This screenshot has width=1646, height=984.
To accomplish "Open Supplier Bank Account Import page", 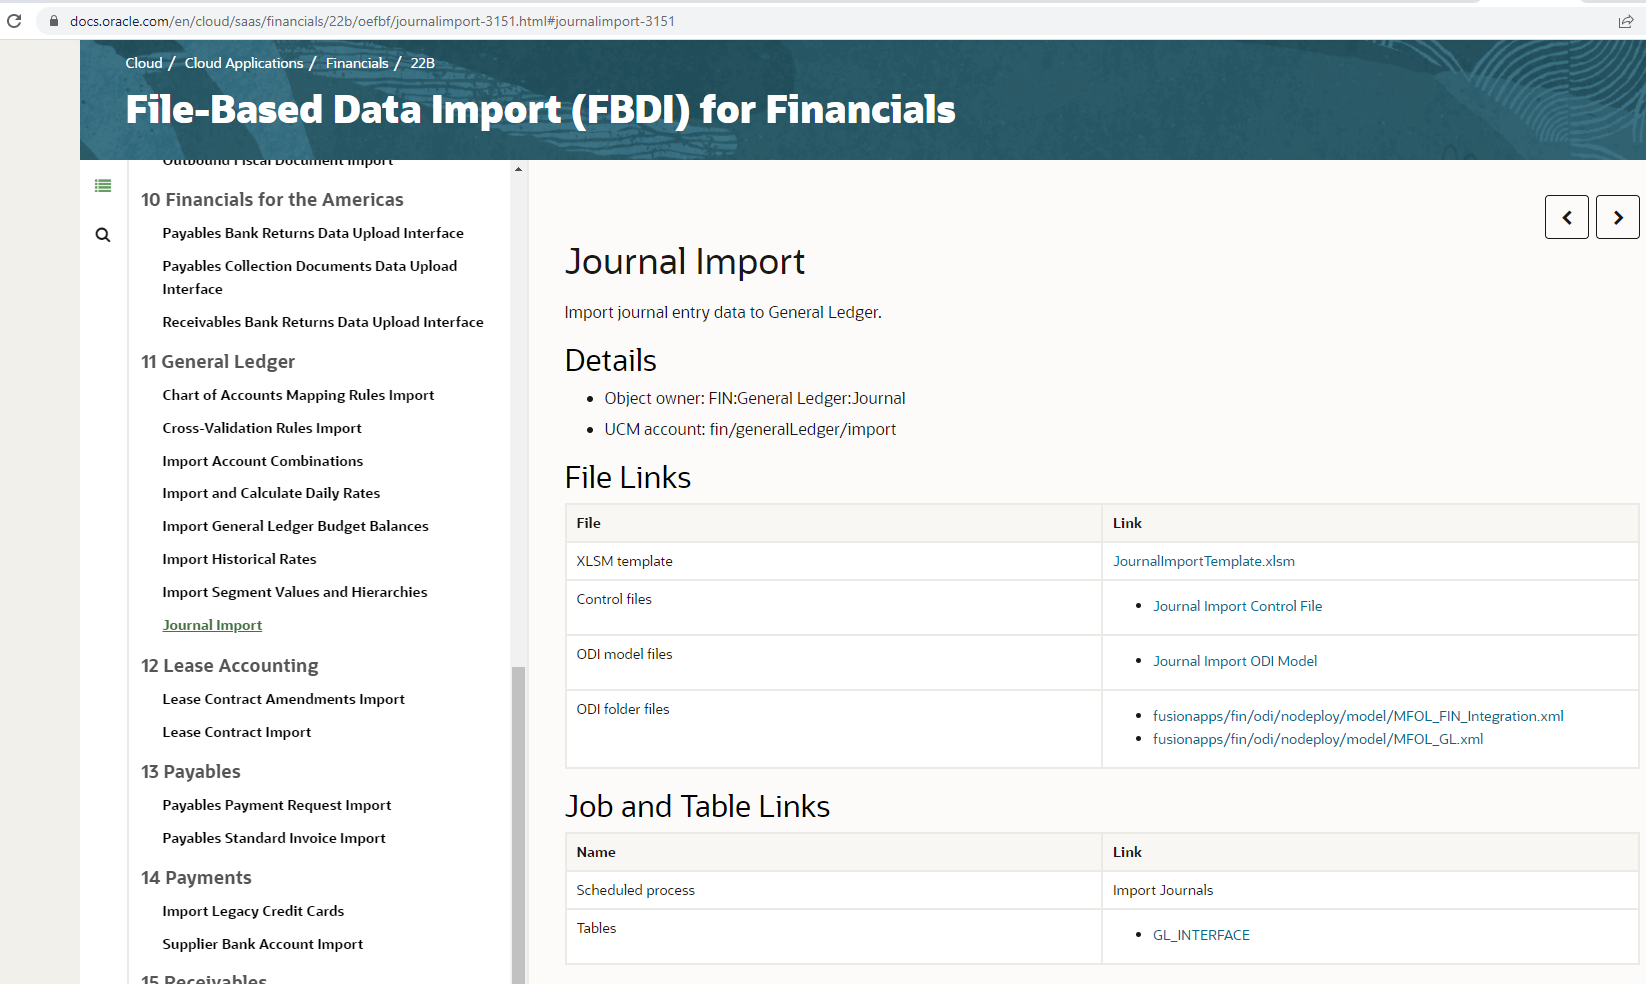I will [x=263, y=944].
